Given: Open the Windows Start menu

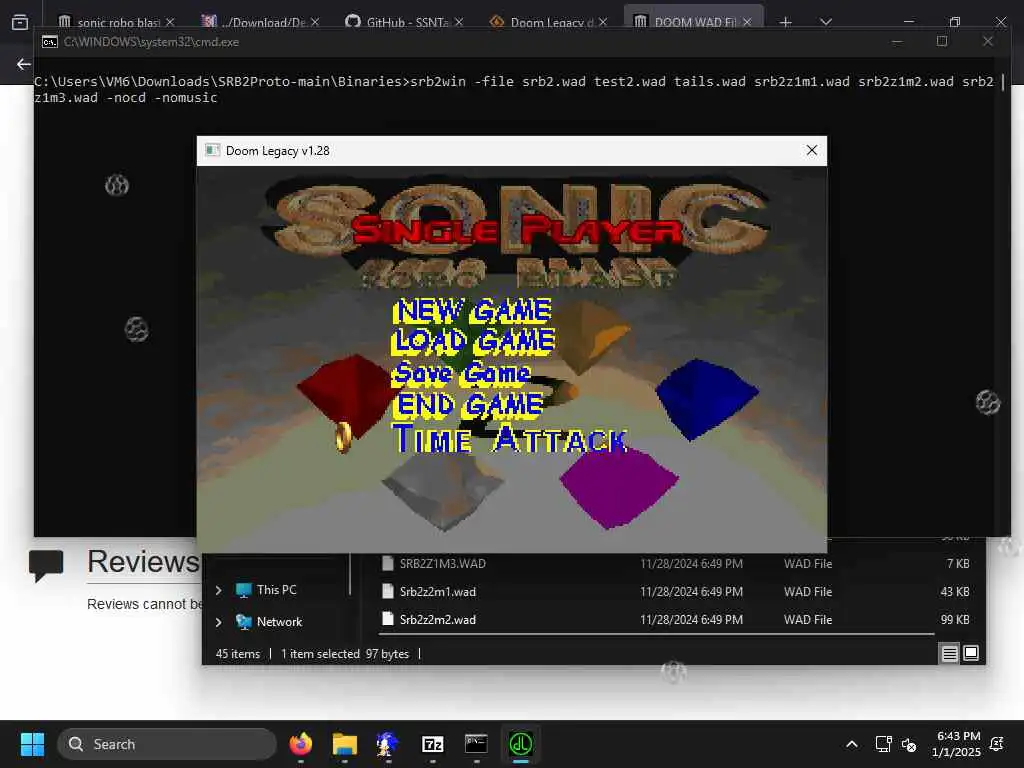Looking at the screenshot, I should click(32, 744).
